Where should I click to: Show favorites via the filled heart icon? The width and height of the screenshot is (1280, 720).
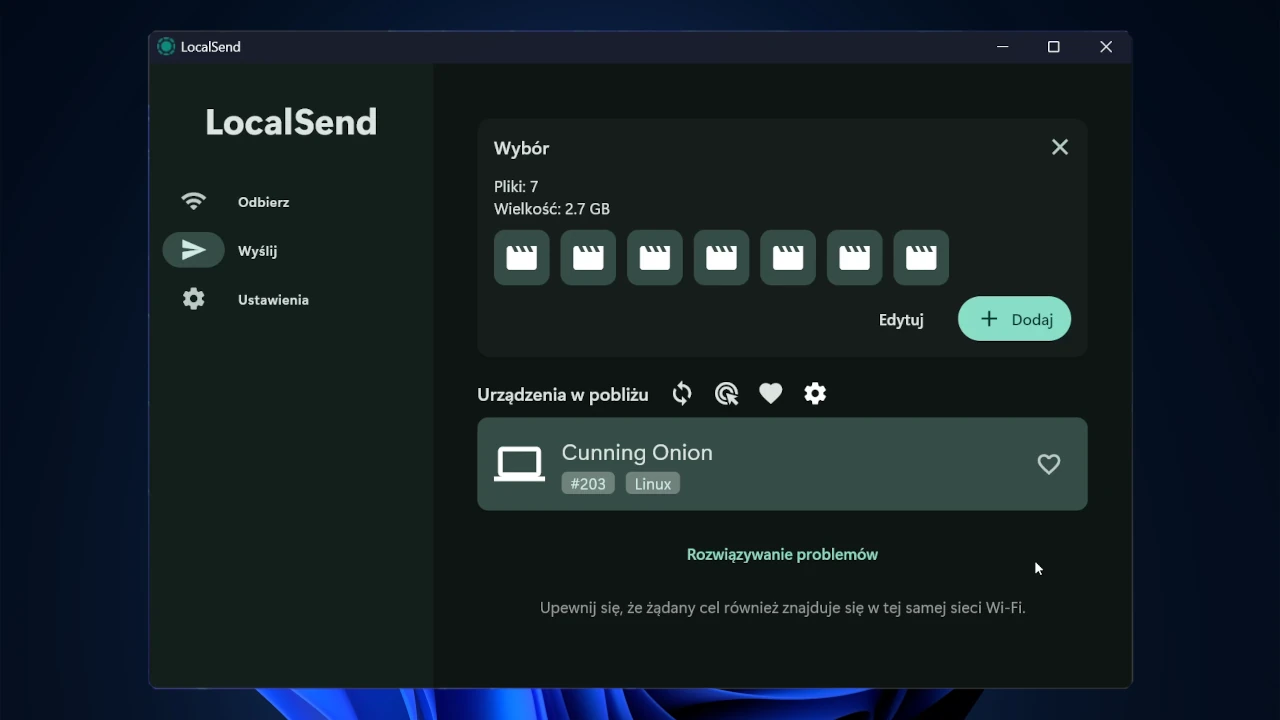click(x=771, y=394)
